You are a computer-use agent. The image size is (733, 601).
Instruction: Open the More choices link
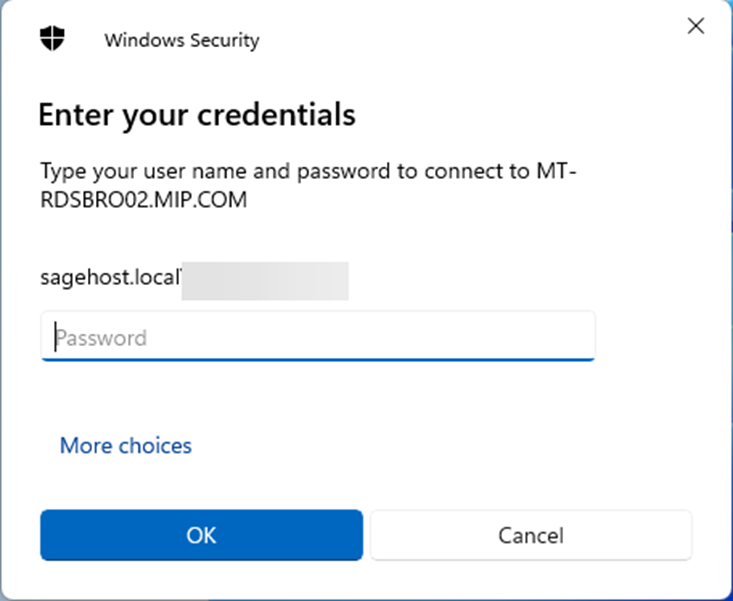click(x=126, y=445)
